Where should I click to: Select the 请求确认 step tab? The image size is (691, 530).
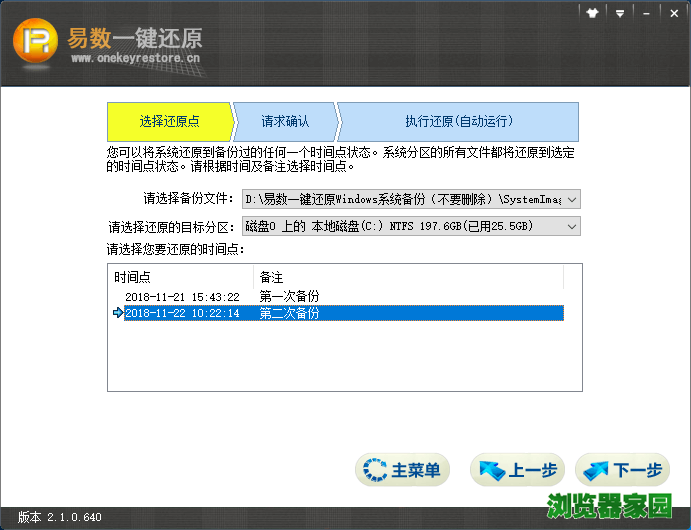point(285,122)
